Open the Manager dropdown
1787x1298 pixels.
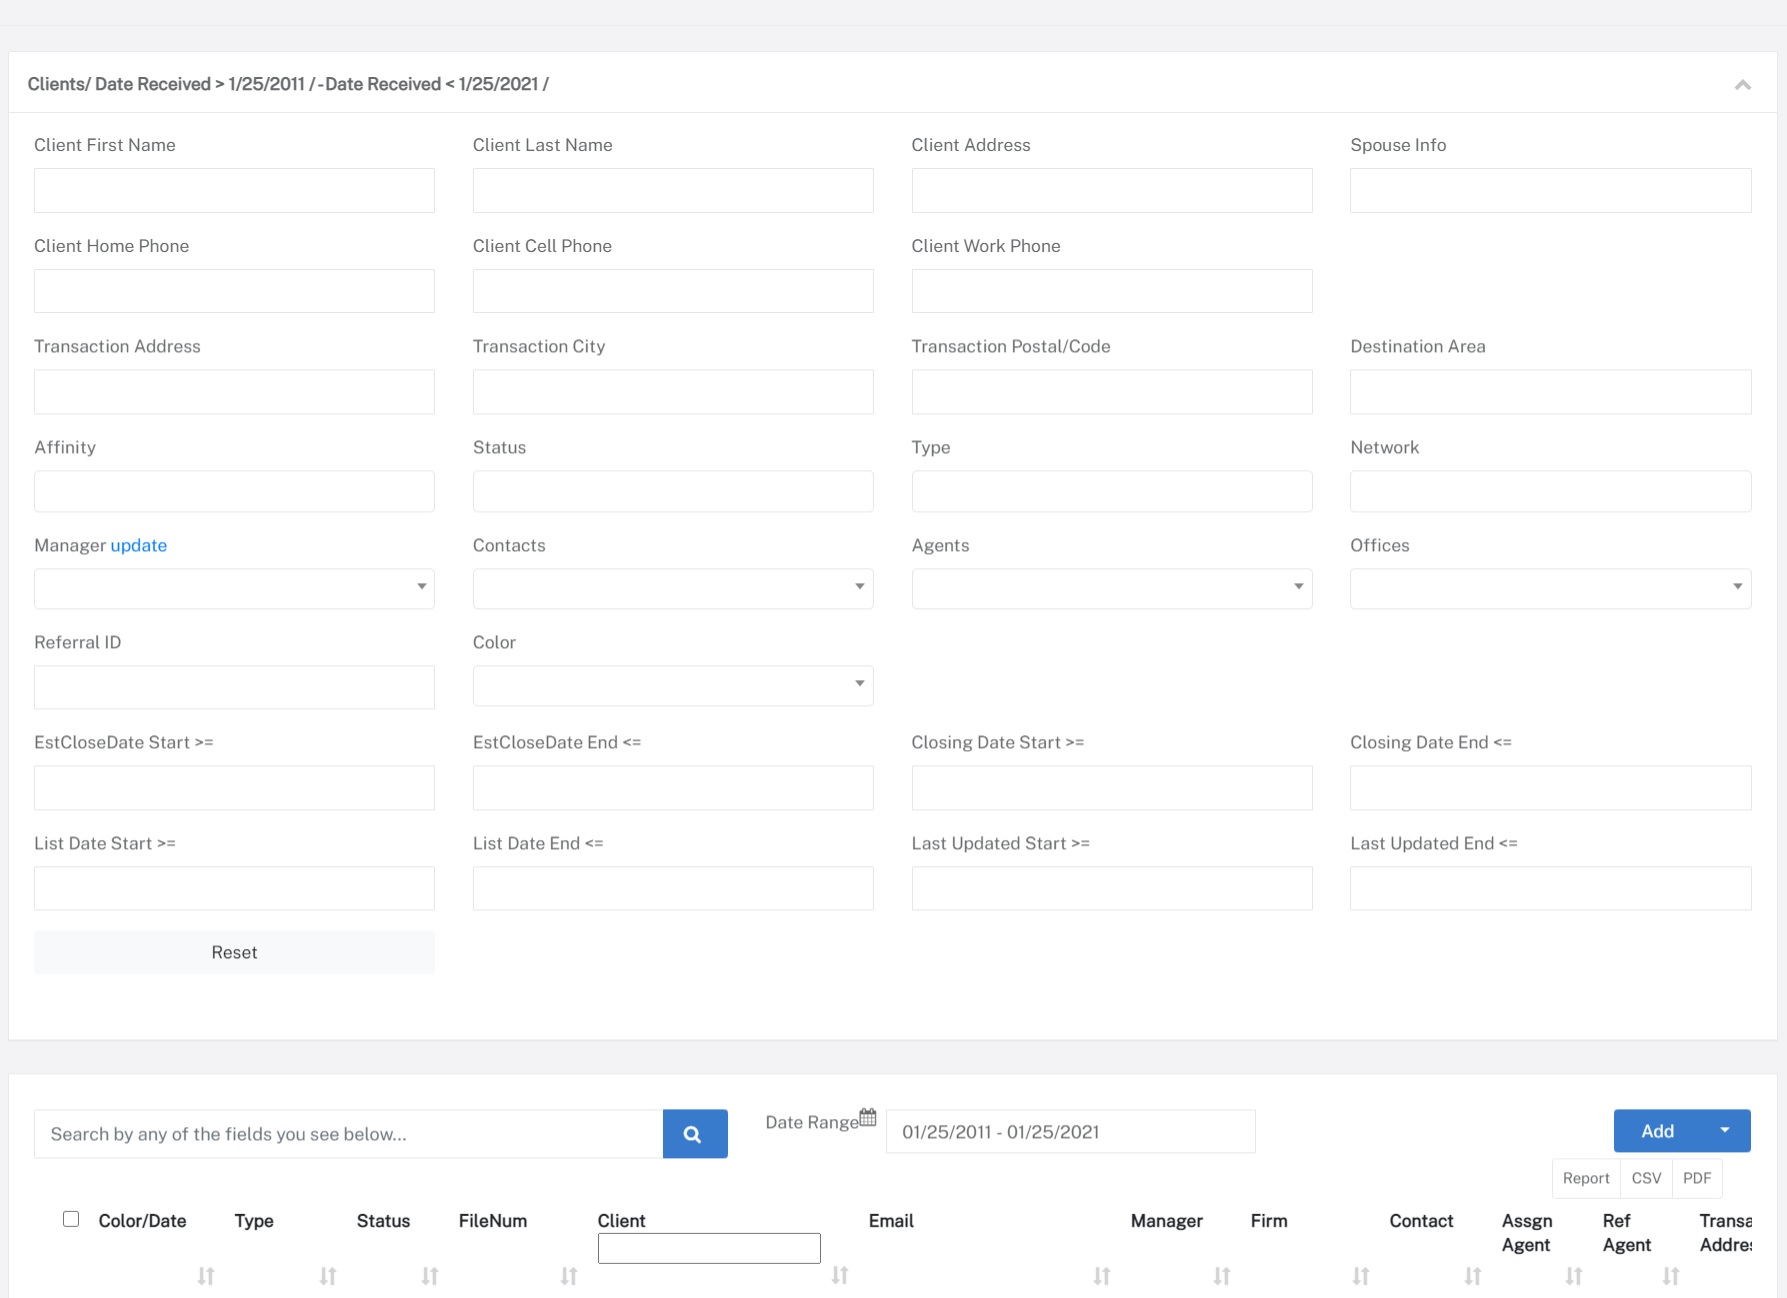point(234,588)
